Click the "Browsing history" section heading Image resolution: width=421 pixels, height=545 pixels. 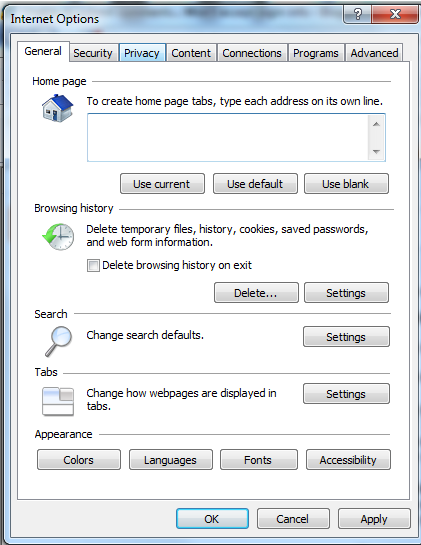[x=74, y=208]
